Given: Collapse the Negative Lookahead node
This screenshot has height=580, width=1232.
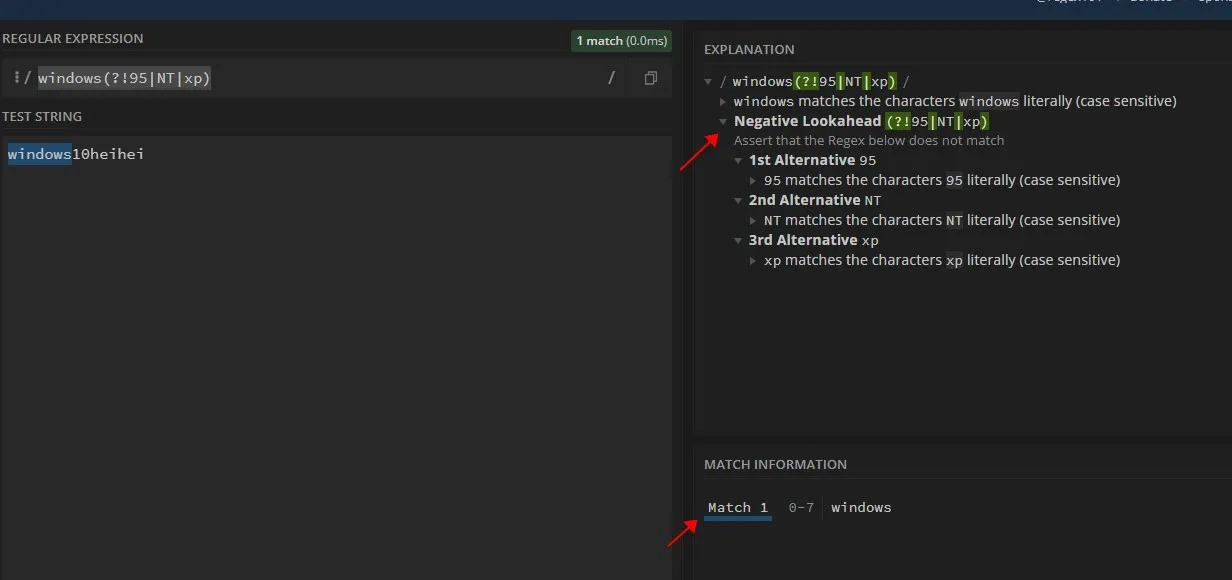Looking at the screenshot, I should (724, 121).
